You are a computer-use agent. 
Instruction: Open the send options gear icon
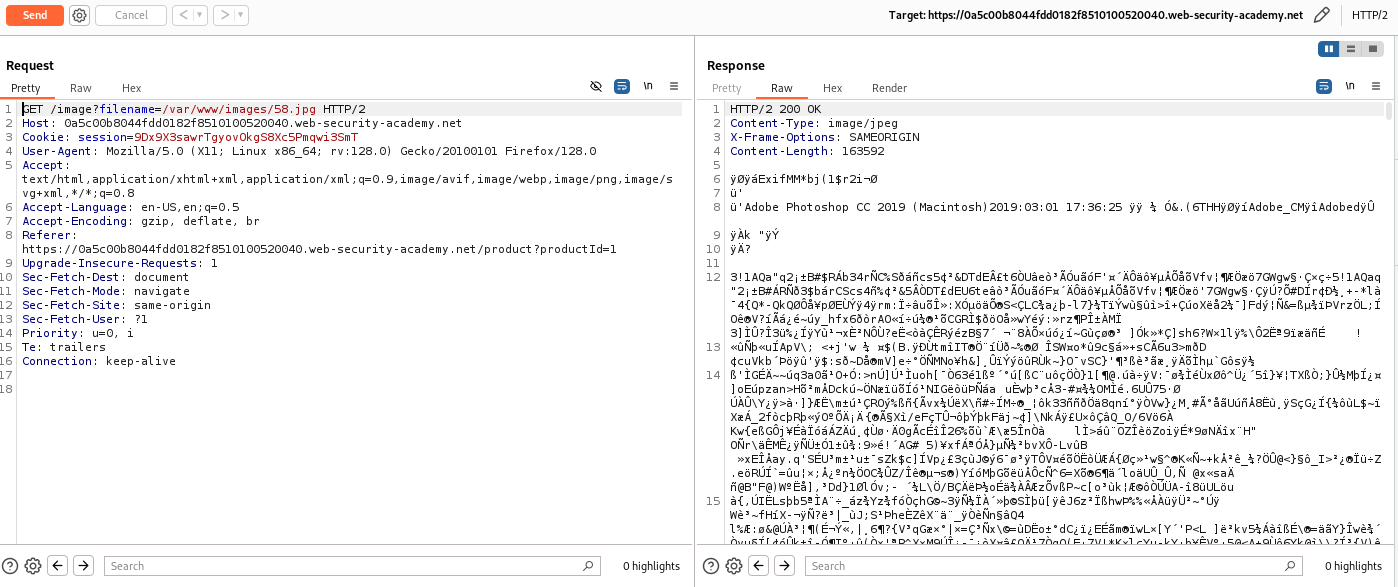click(x=79, y=15)
